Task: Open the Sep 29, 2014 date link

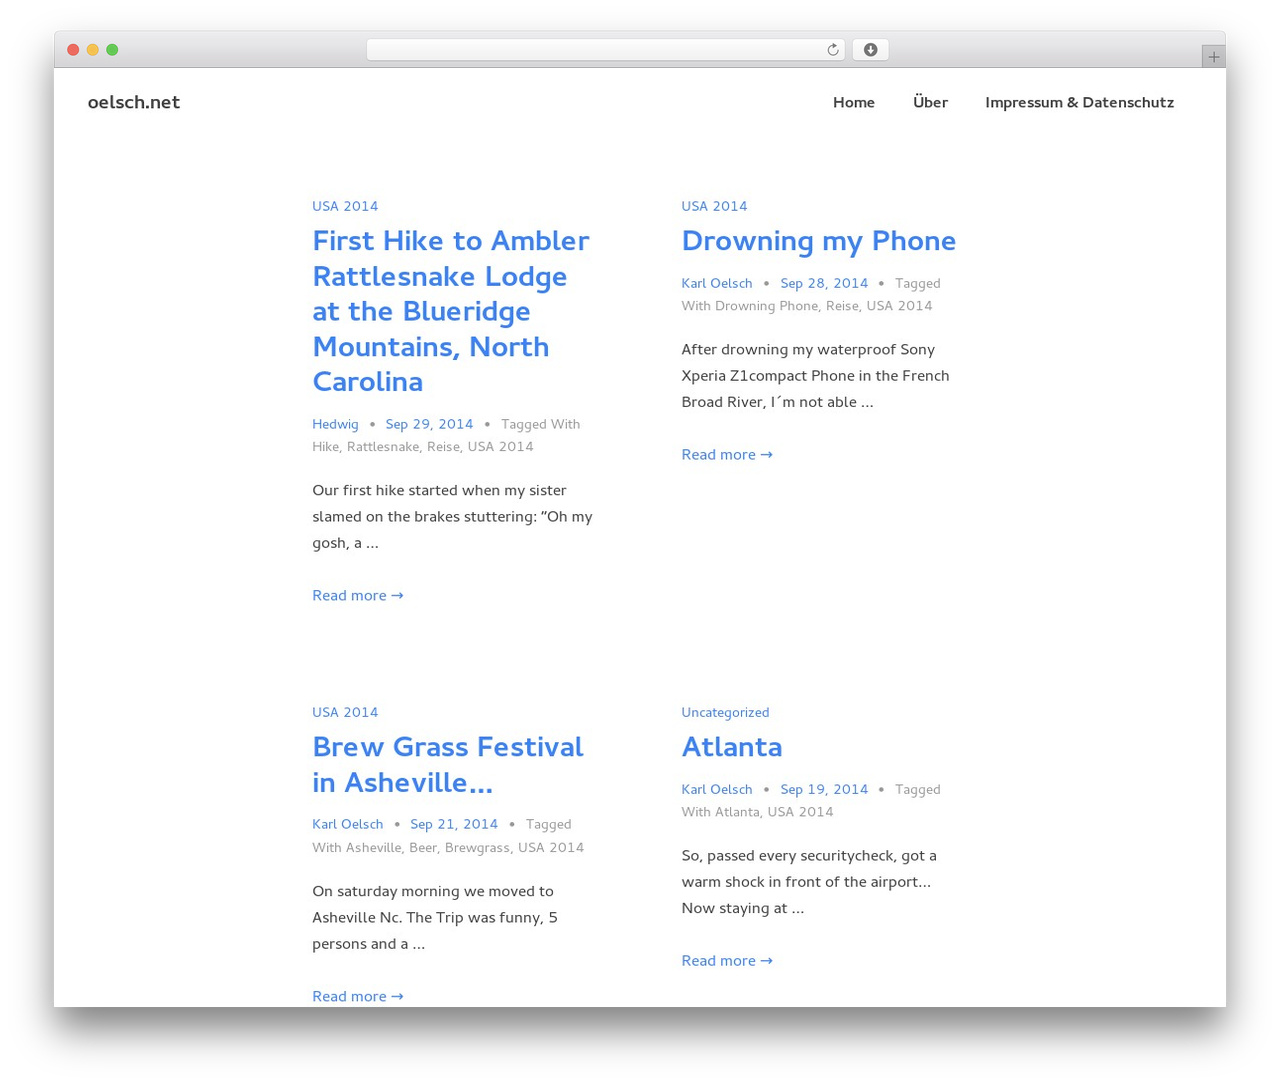Action: point(429,424)
